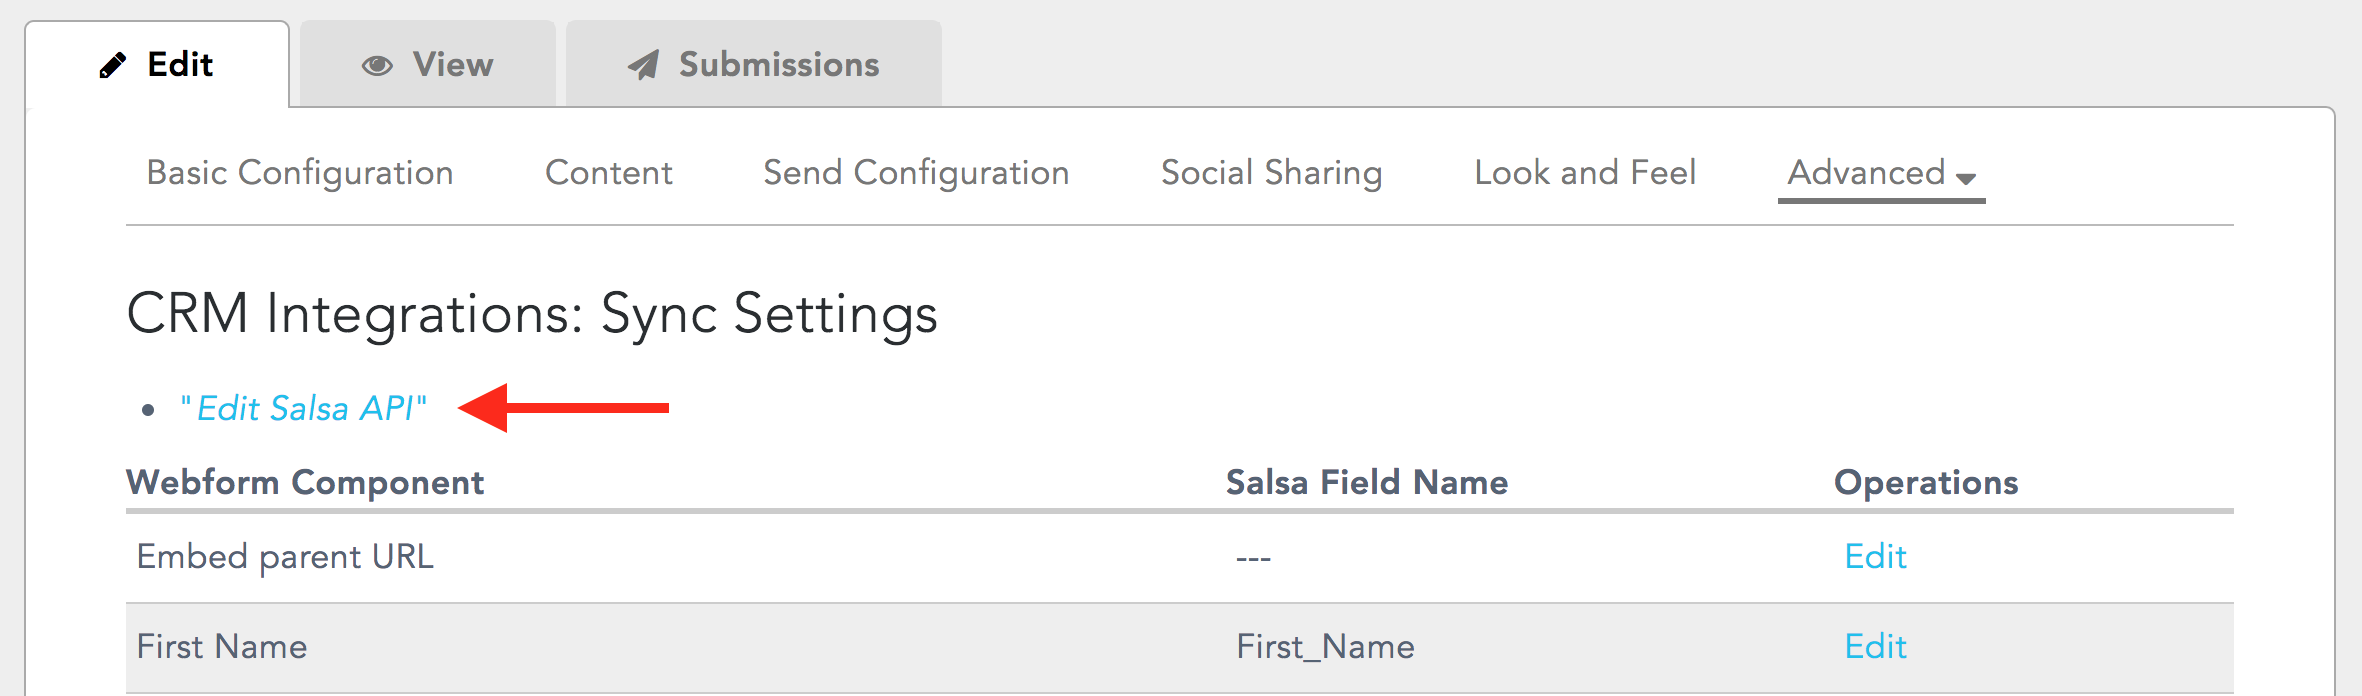Edit the Embed parent URL mapping
Image resolution: width=2362 pixels, height=696 pixels.
tap(1875, 556)
